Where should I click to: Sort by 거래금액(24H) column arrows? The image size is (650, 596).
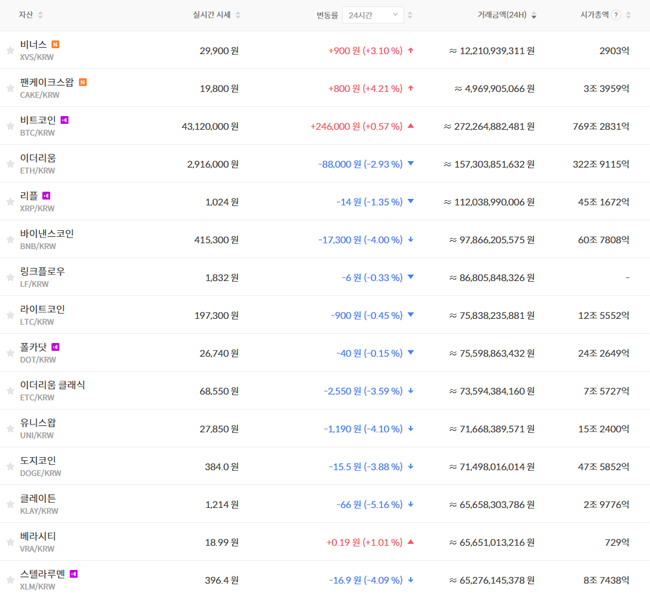tap(534, 15)
